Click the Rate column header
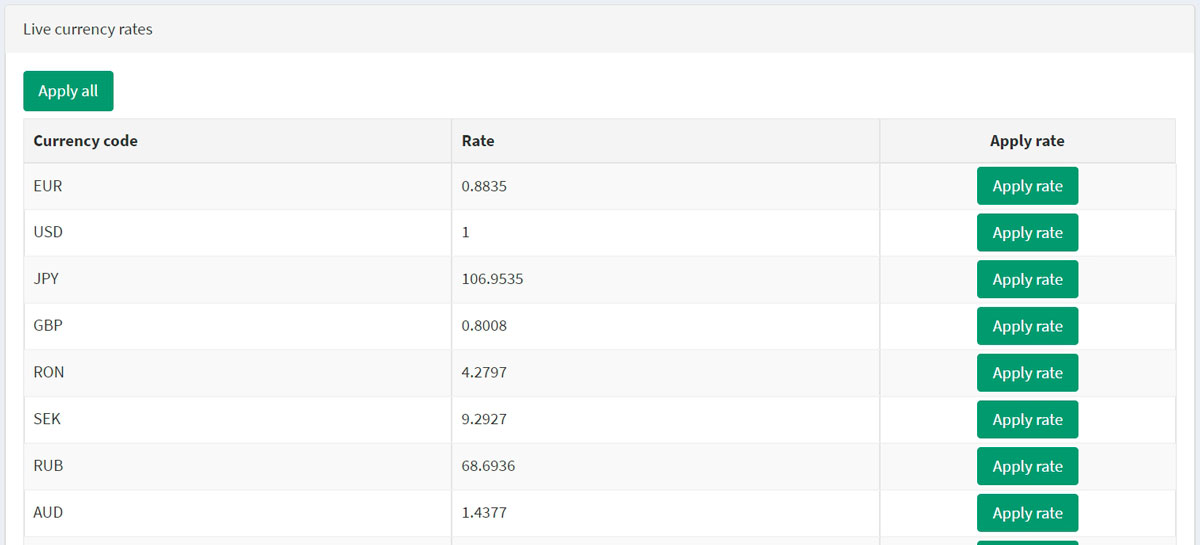This screenshot has width=1200, height=545. pyautogui.click(x=478, y=141)
